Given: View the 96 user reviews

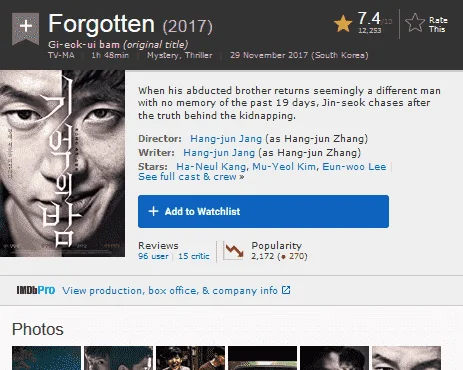Looking at the screenshot, I should [x=153, y=256].
